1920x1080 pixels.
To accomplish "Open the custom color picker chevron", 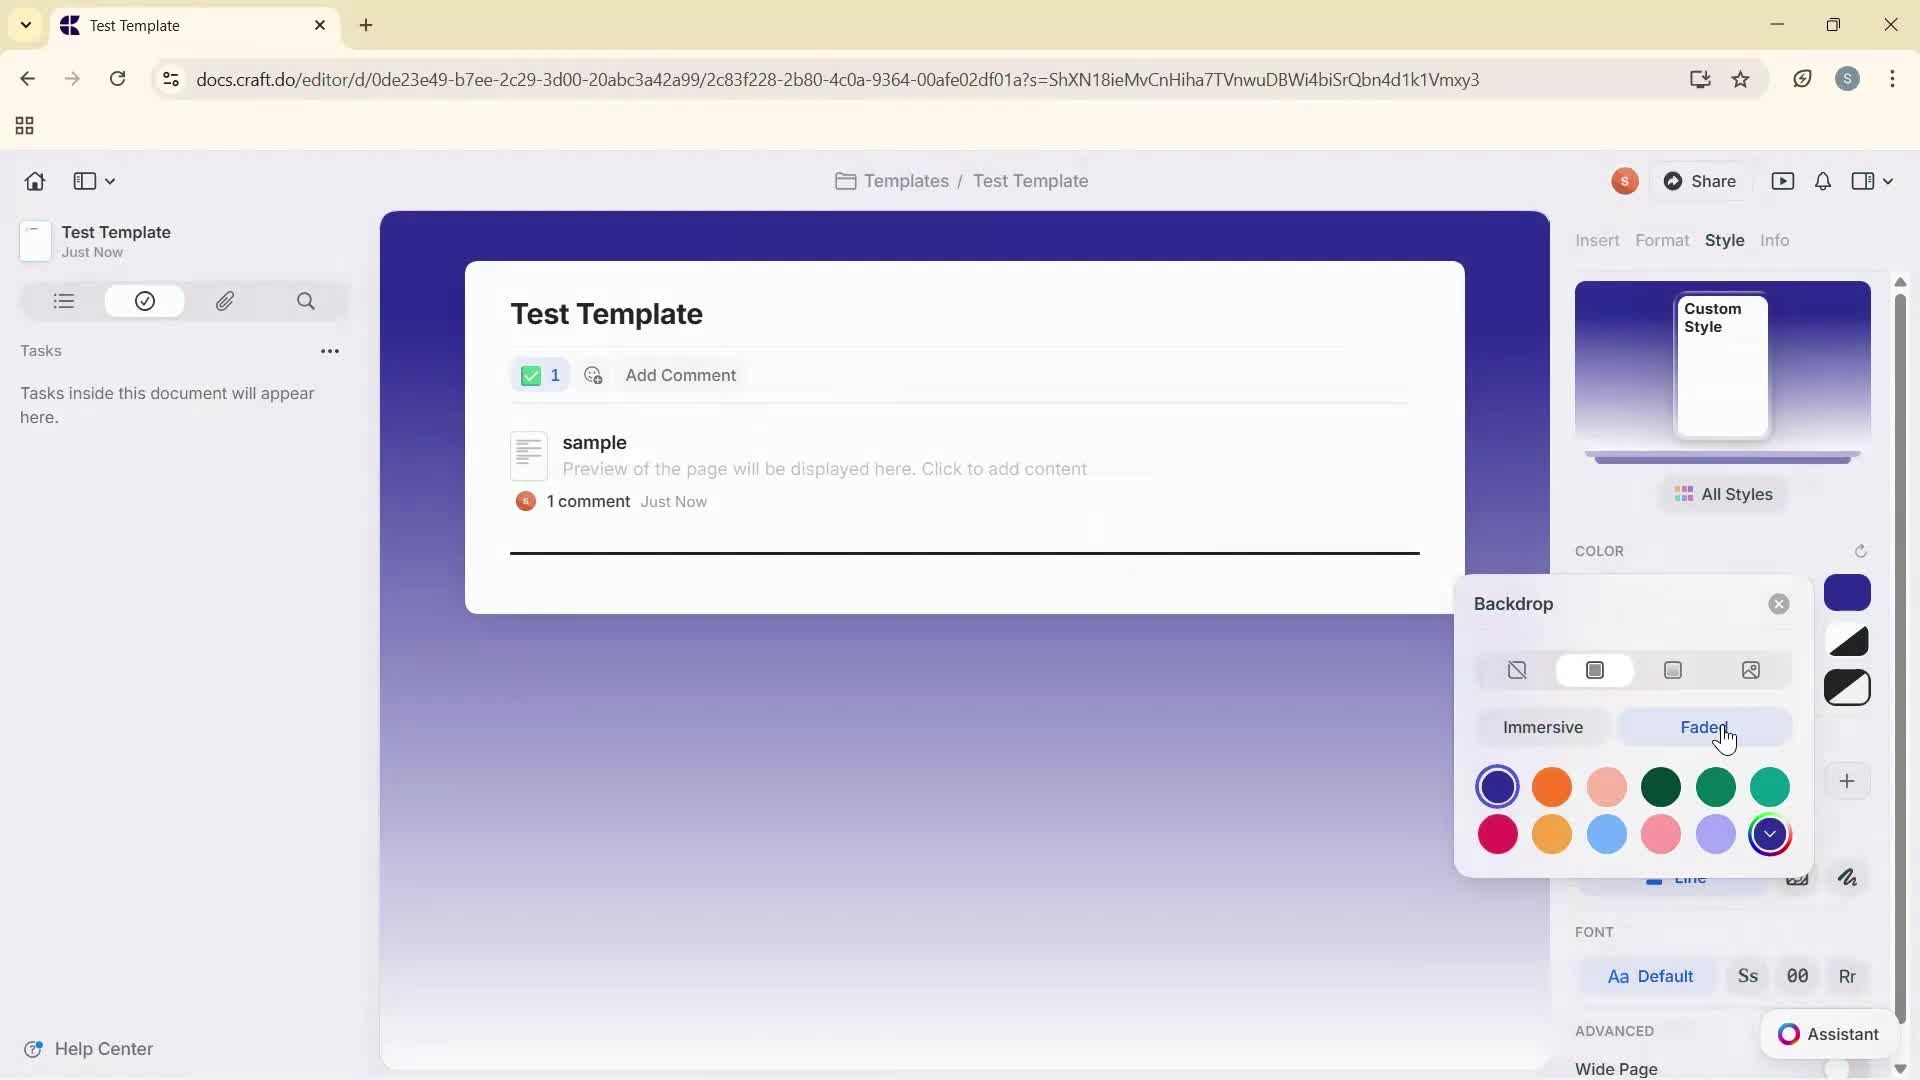I will pyautogui.click(x=1771, y=835).
